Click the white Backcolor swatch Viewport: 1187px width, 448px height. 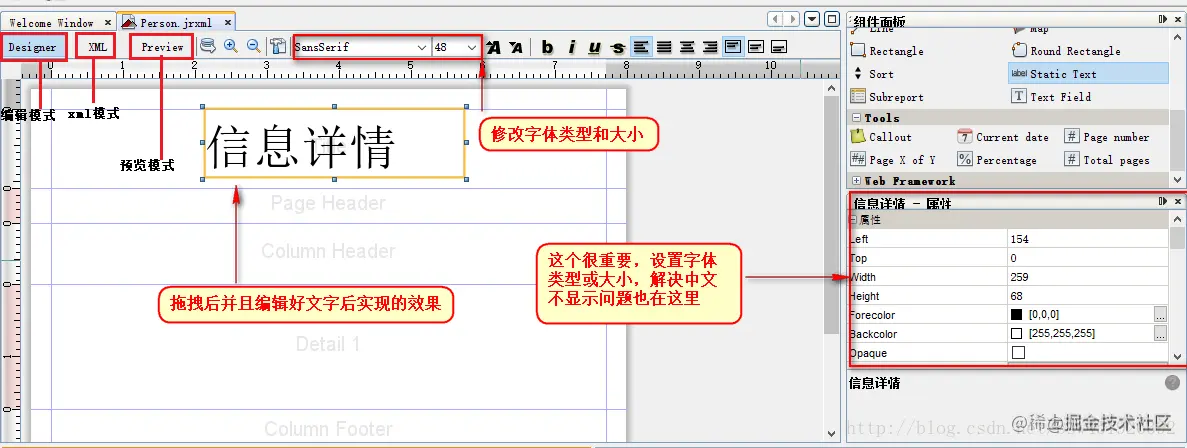1017,333
